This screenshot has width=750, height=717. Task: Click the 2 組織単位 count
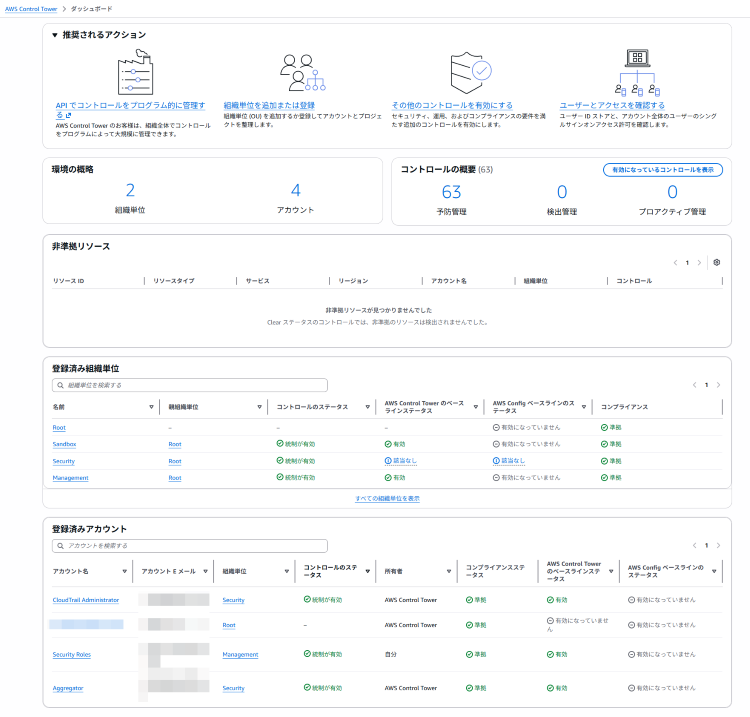point(130,190)
